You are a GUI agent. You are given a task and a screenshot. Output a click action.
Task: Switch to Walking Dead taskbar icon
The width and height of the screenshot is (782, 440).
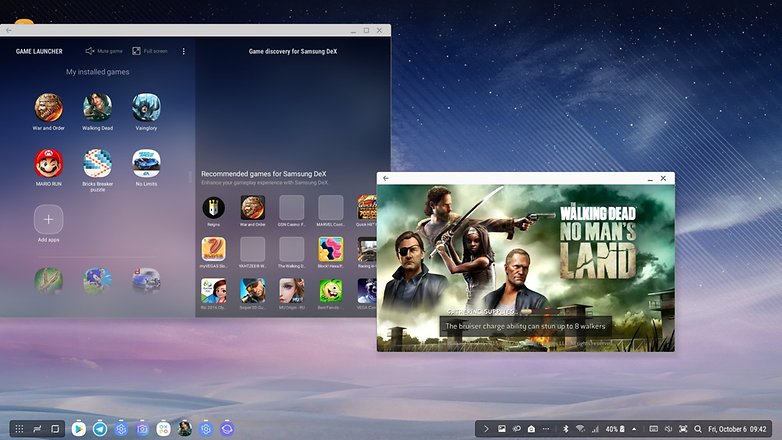[185, 429]
